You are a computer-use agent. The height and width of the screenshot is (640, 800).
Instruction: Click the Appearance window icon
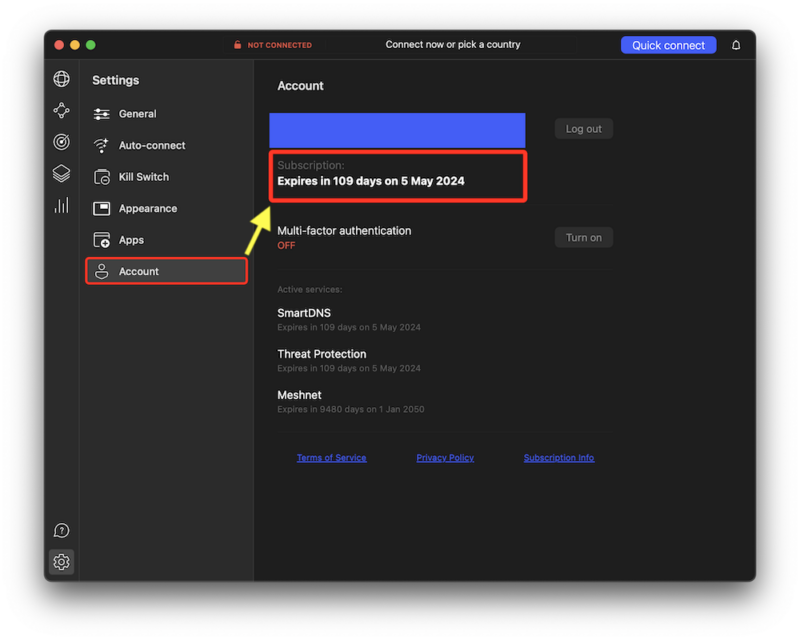tap(102, 208)
